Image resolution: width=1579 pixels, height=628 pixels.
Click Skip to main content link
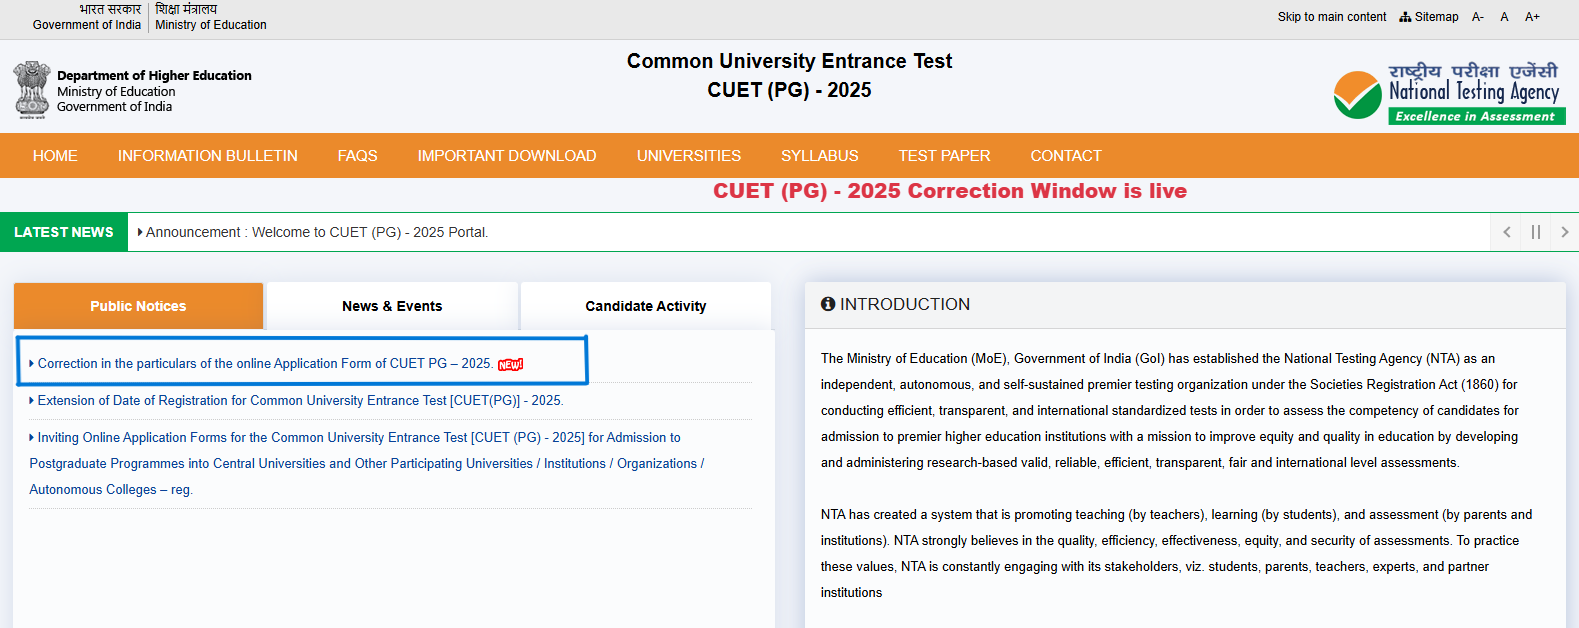coord(1331,17)
